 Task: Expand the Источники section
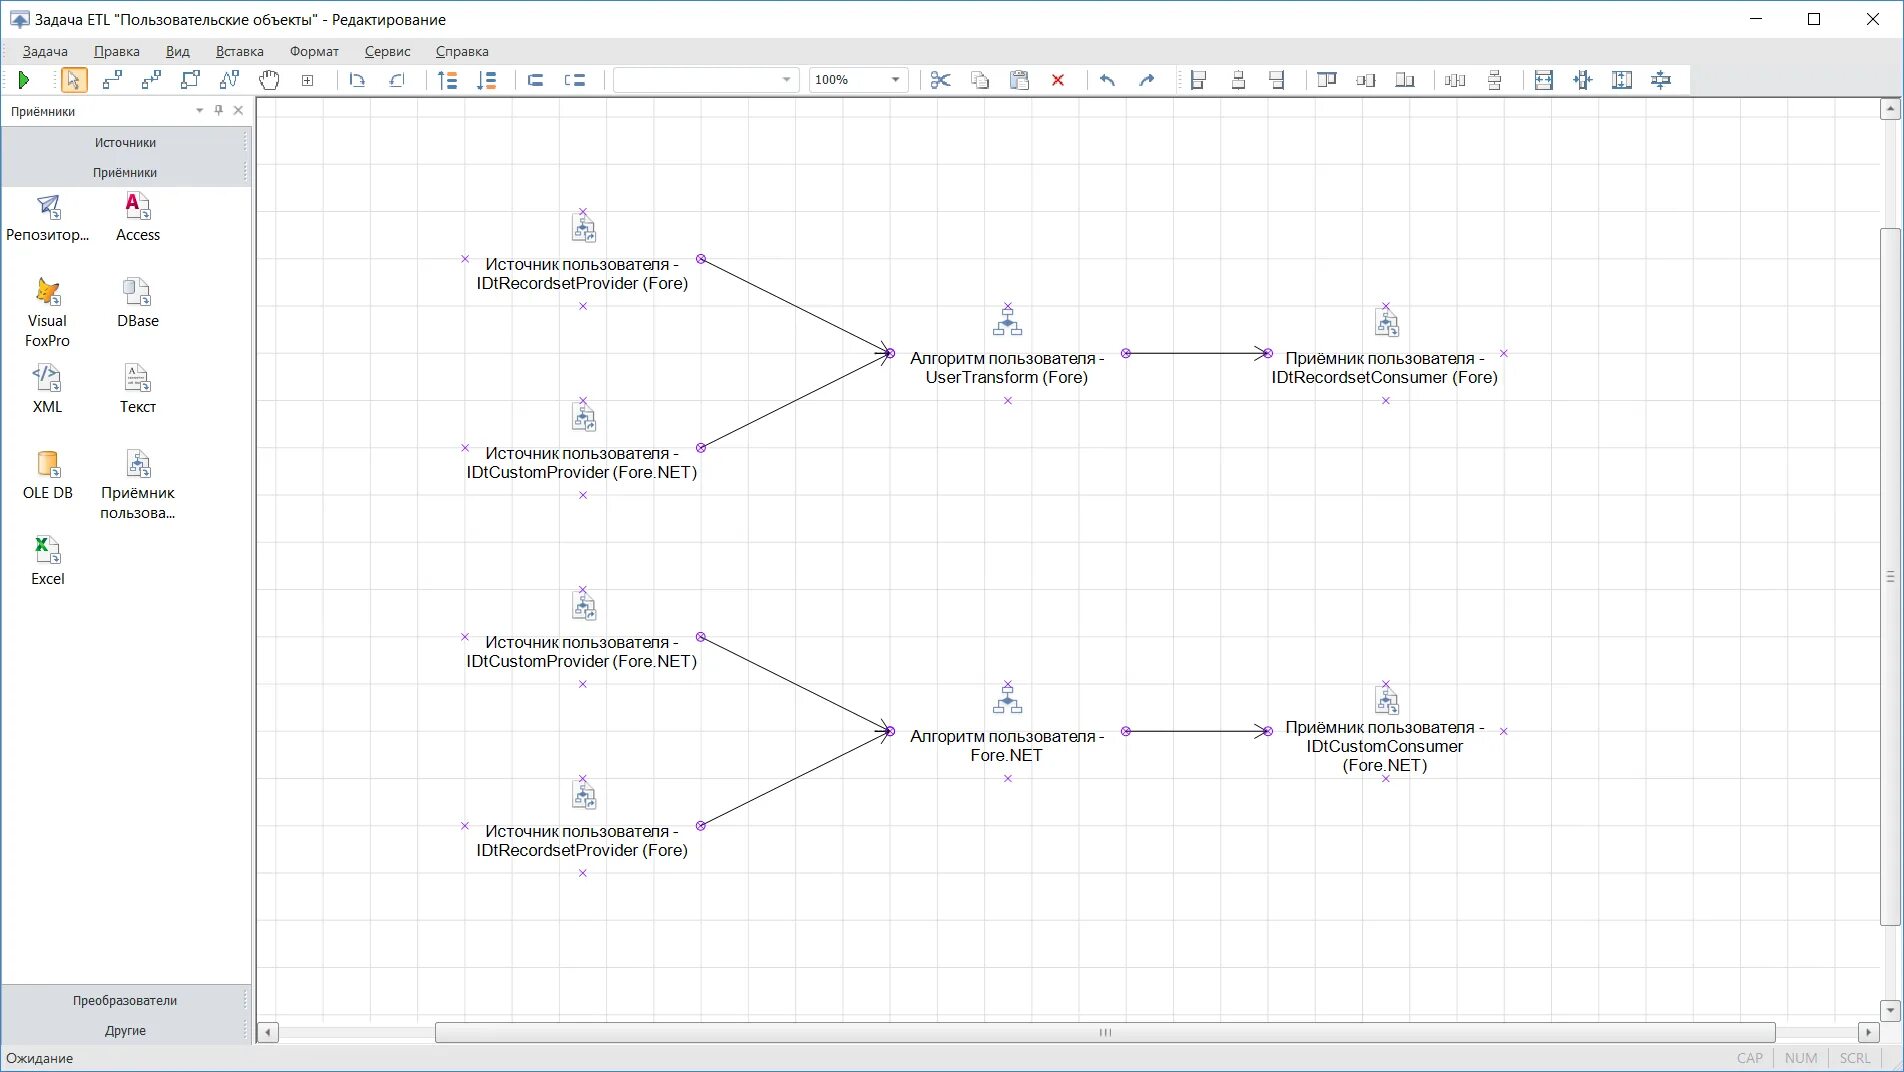[x=125, y=143]
